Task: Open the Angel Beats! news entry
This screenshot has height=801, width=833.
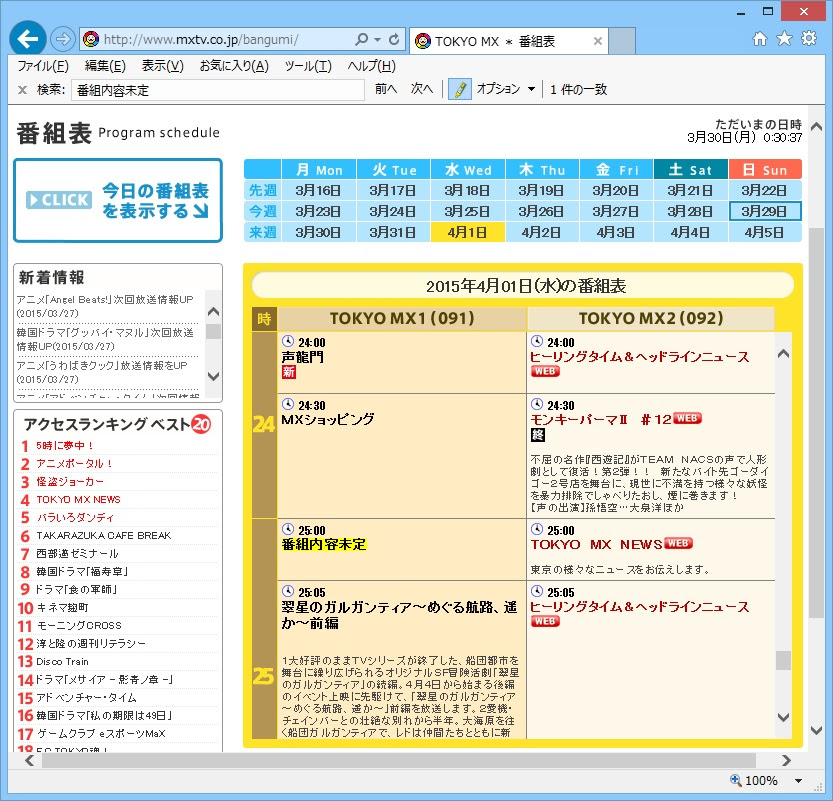Action: 105,306
